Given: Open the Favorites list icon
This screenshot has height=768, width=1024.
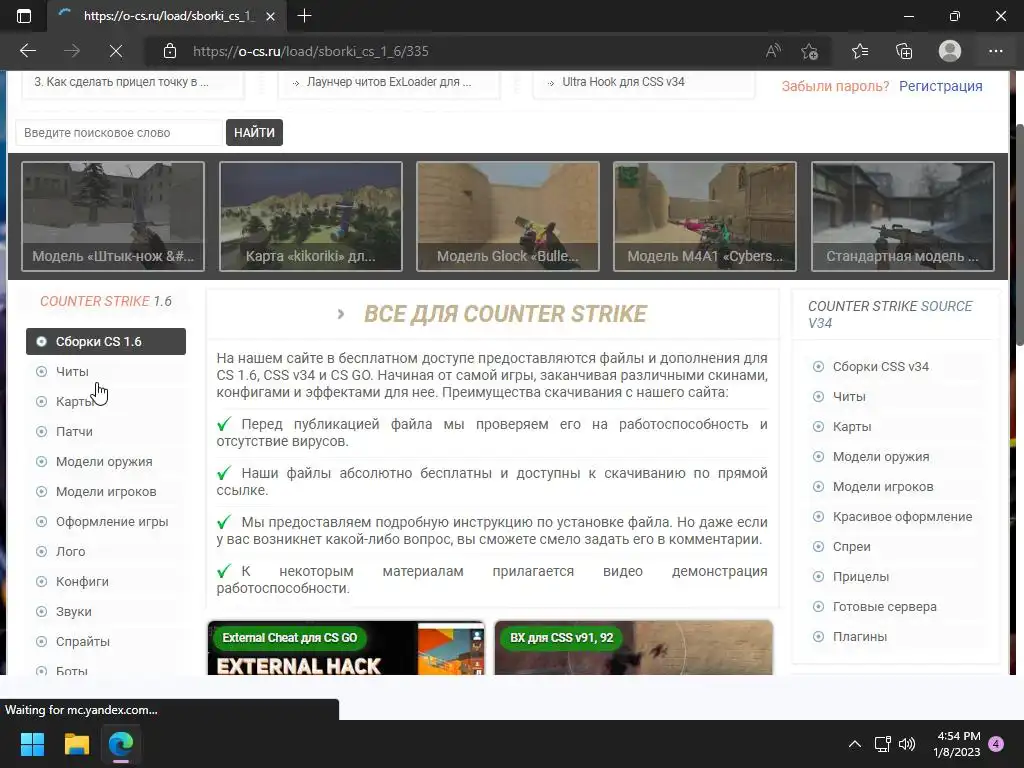Looking at the screenshot, I should (x=860, y=51).
